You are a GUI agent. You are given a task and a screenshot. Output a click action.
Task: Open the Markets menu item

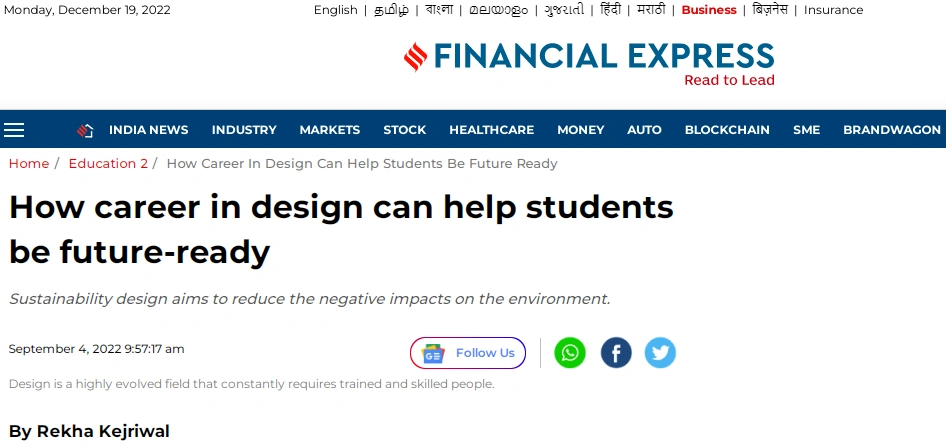point(329,130)
